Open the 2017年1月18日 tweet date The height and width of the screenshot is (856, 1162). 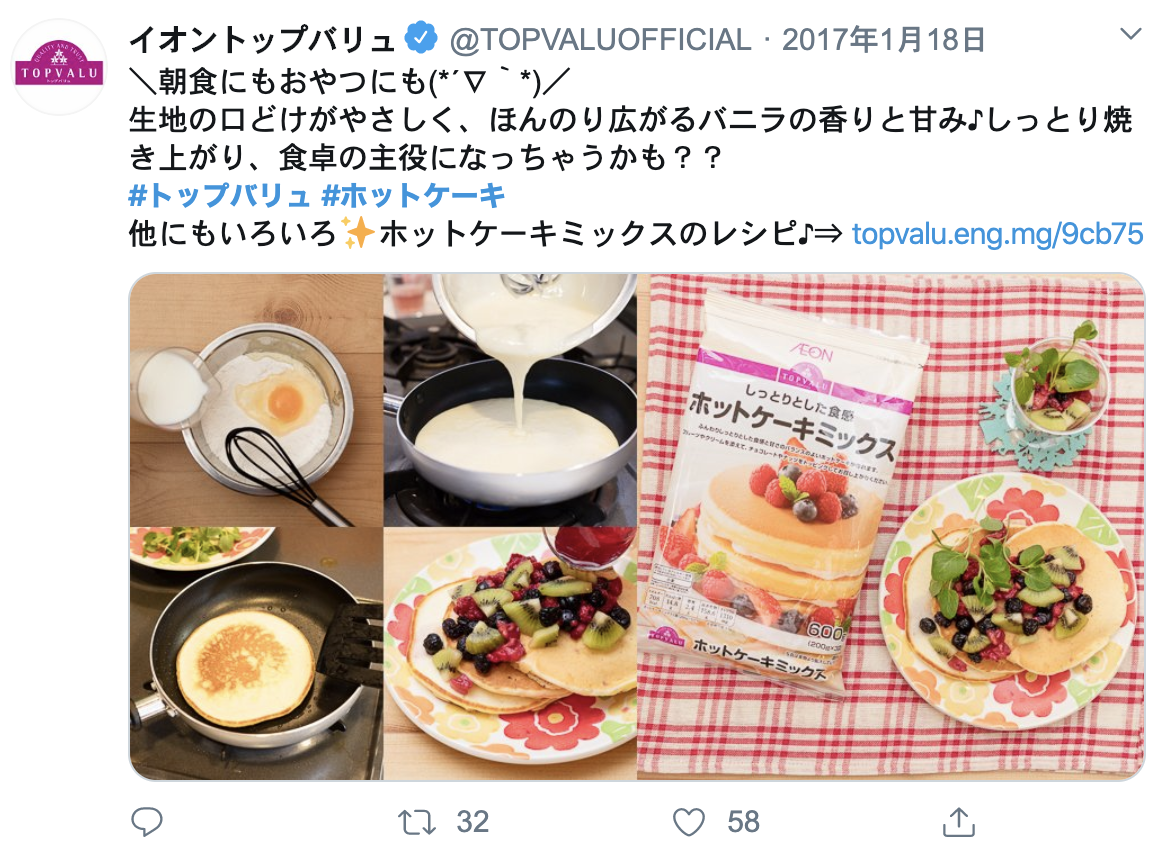(x=883, y=39)
